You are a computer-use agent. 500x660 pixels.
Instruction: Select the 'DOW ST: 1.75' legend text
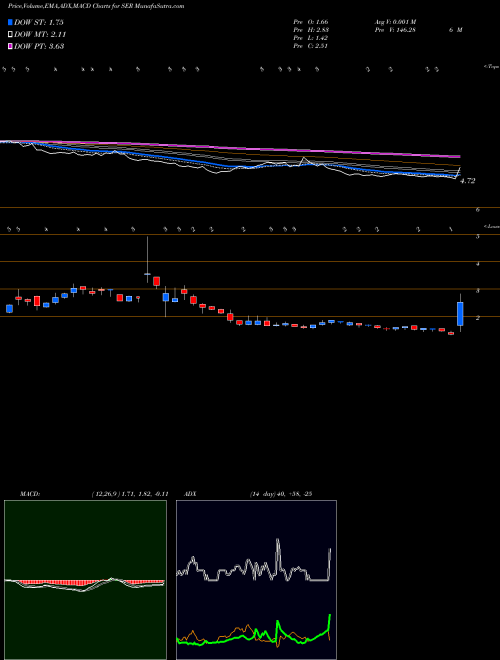click(39, 22)
